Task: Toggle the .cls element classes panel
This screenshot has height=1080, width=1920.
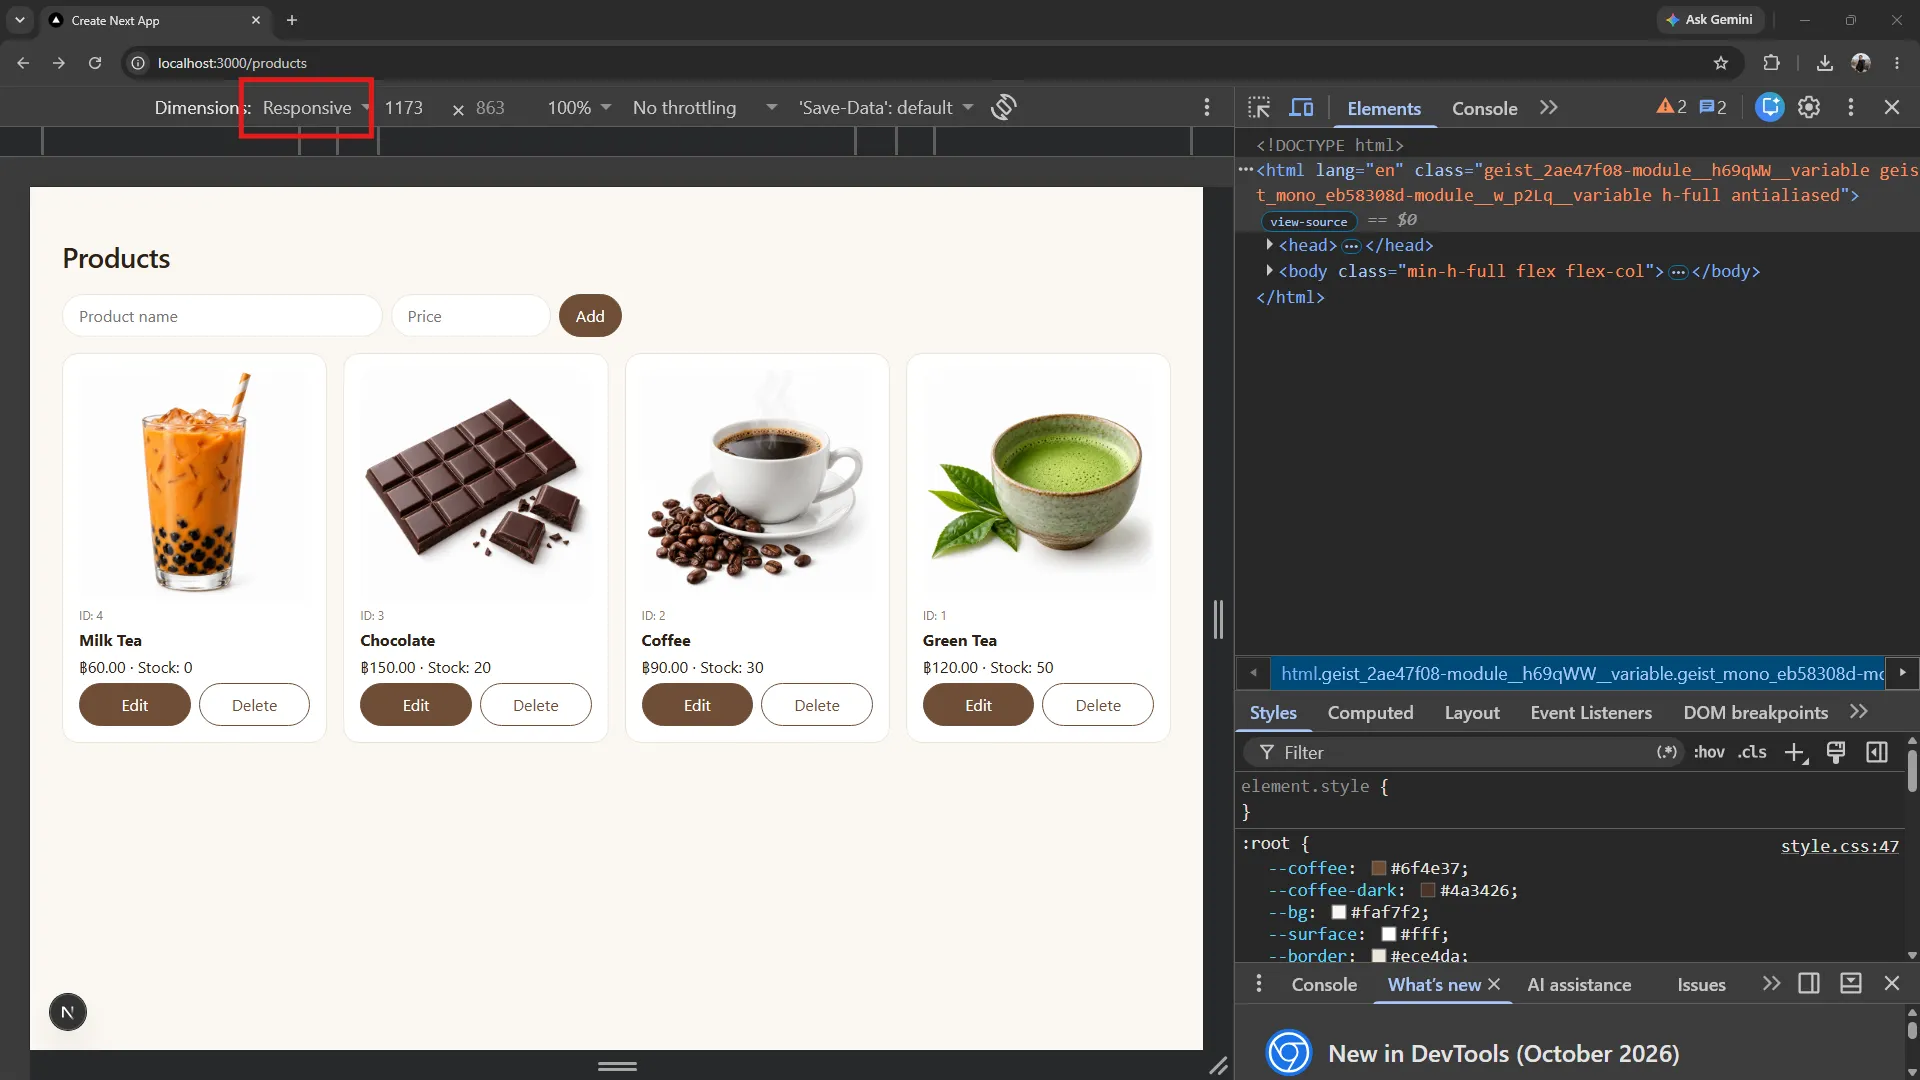Action: [x=1752, y=752]
